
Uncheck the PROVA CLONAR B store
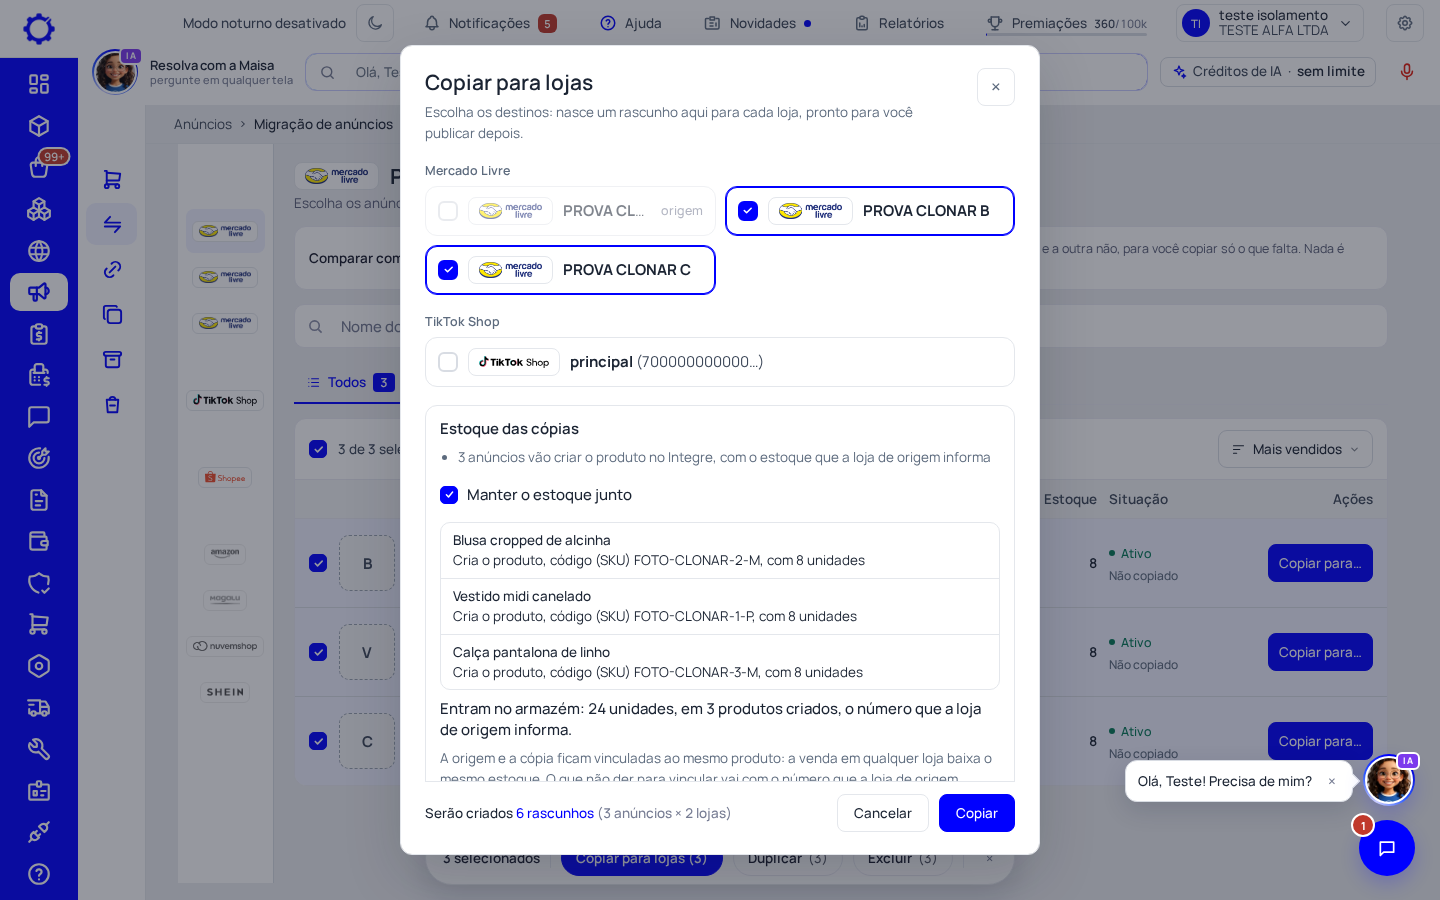[x=748, y=211]
